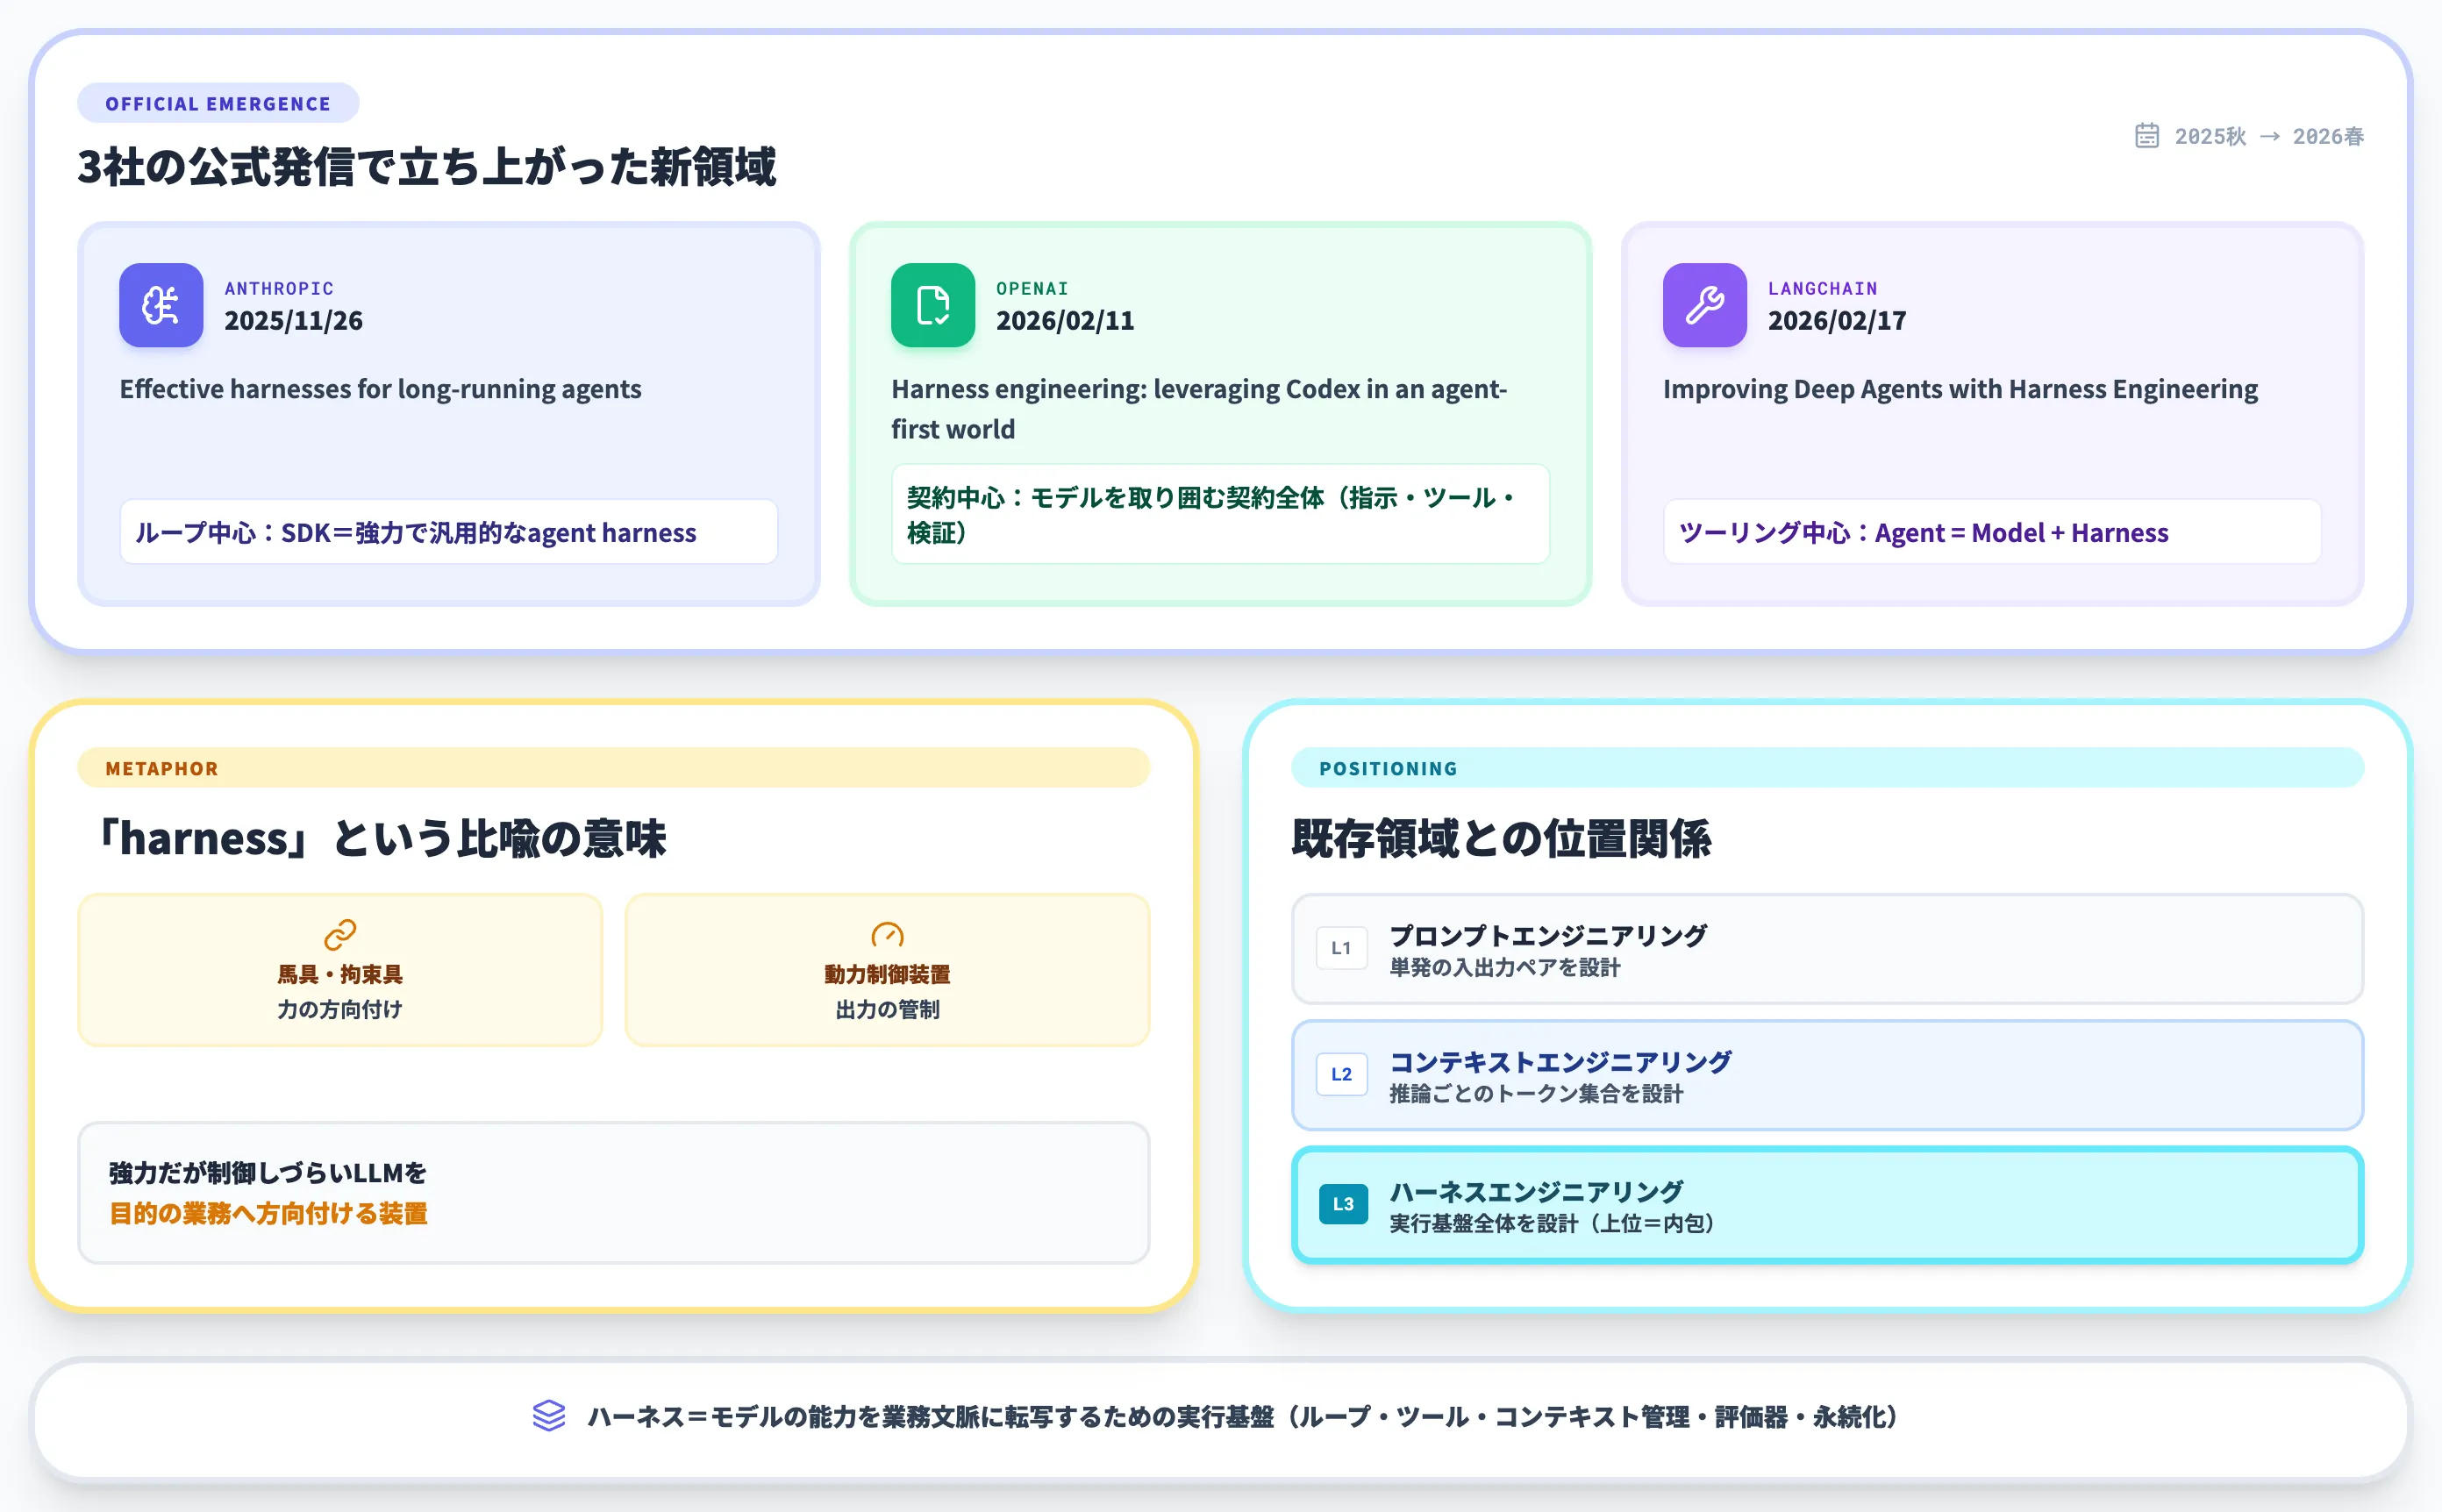This screenshot has width=2442, height=1512.
Task: Click the bottom ハーネス＝モデルの能力 summary text
Action: [1243, 1416]
